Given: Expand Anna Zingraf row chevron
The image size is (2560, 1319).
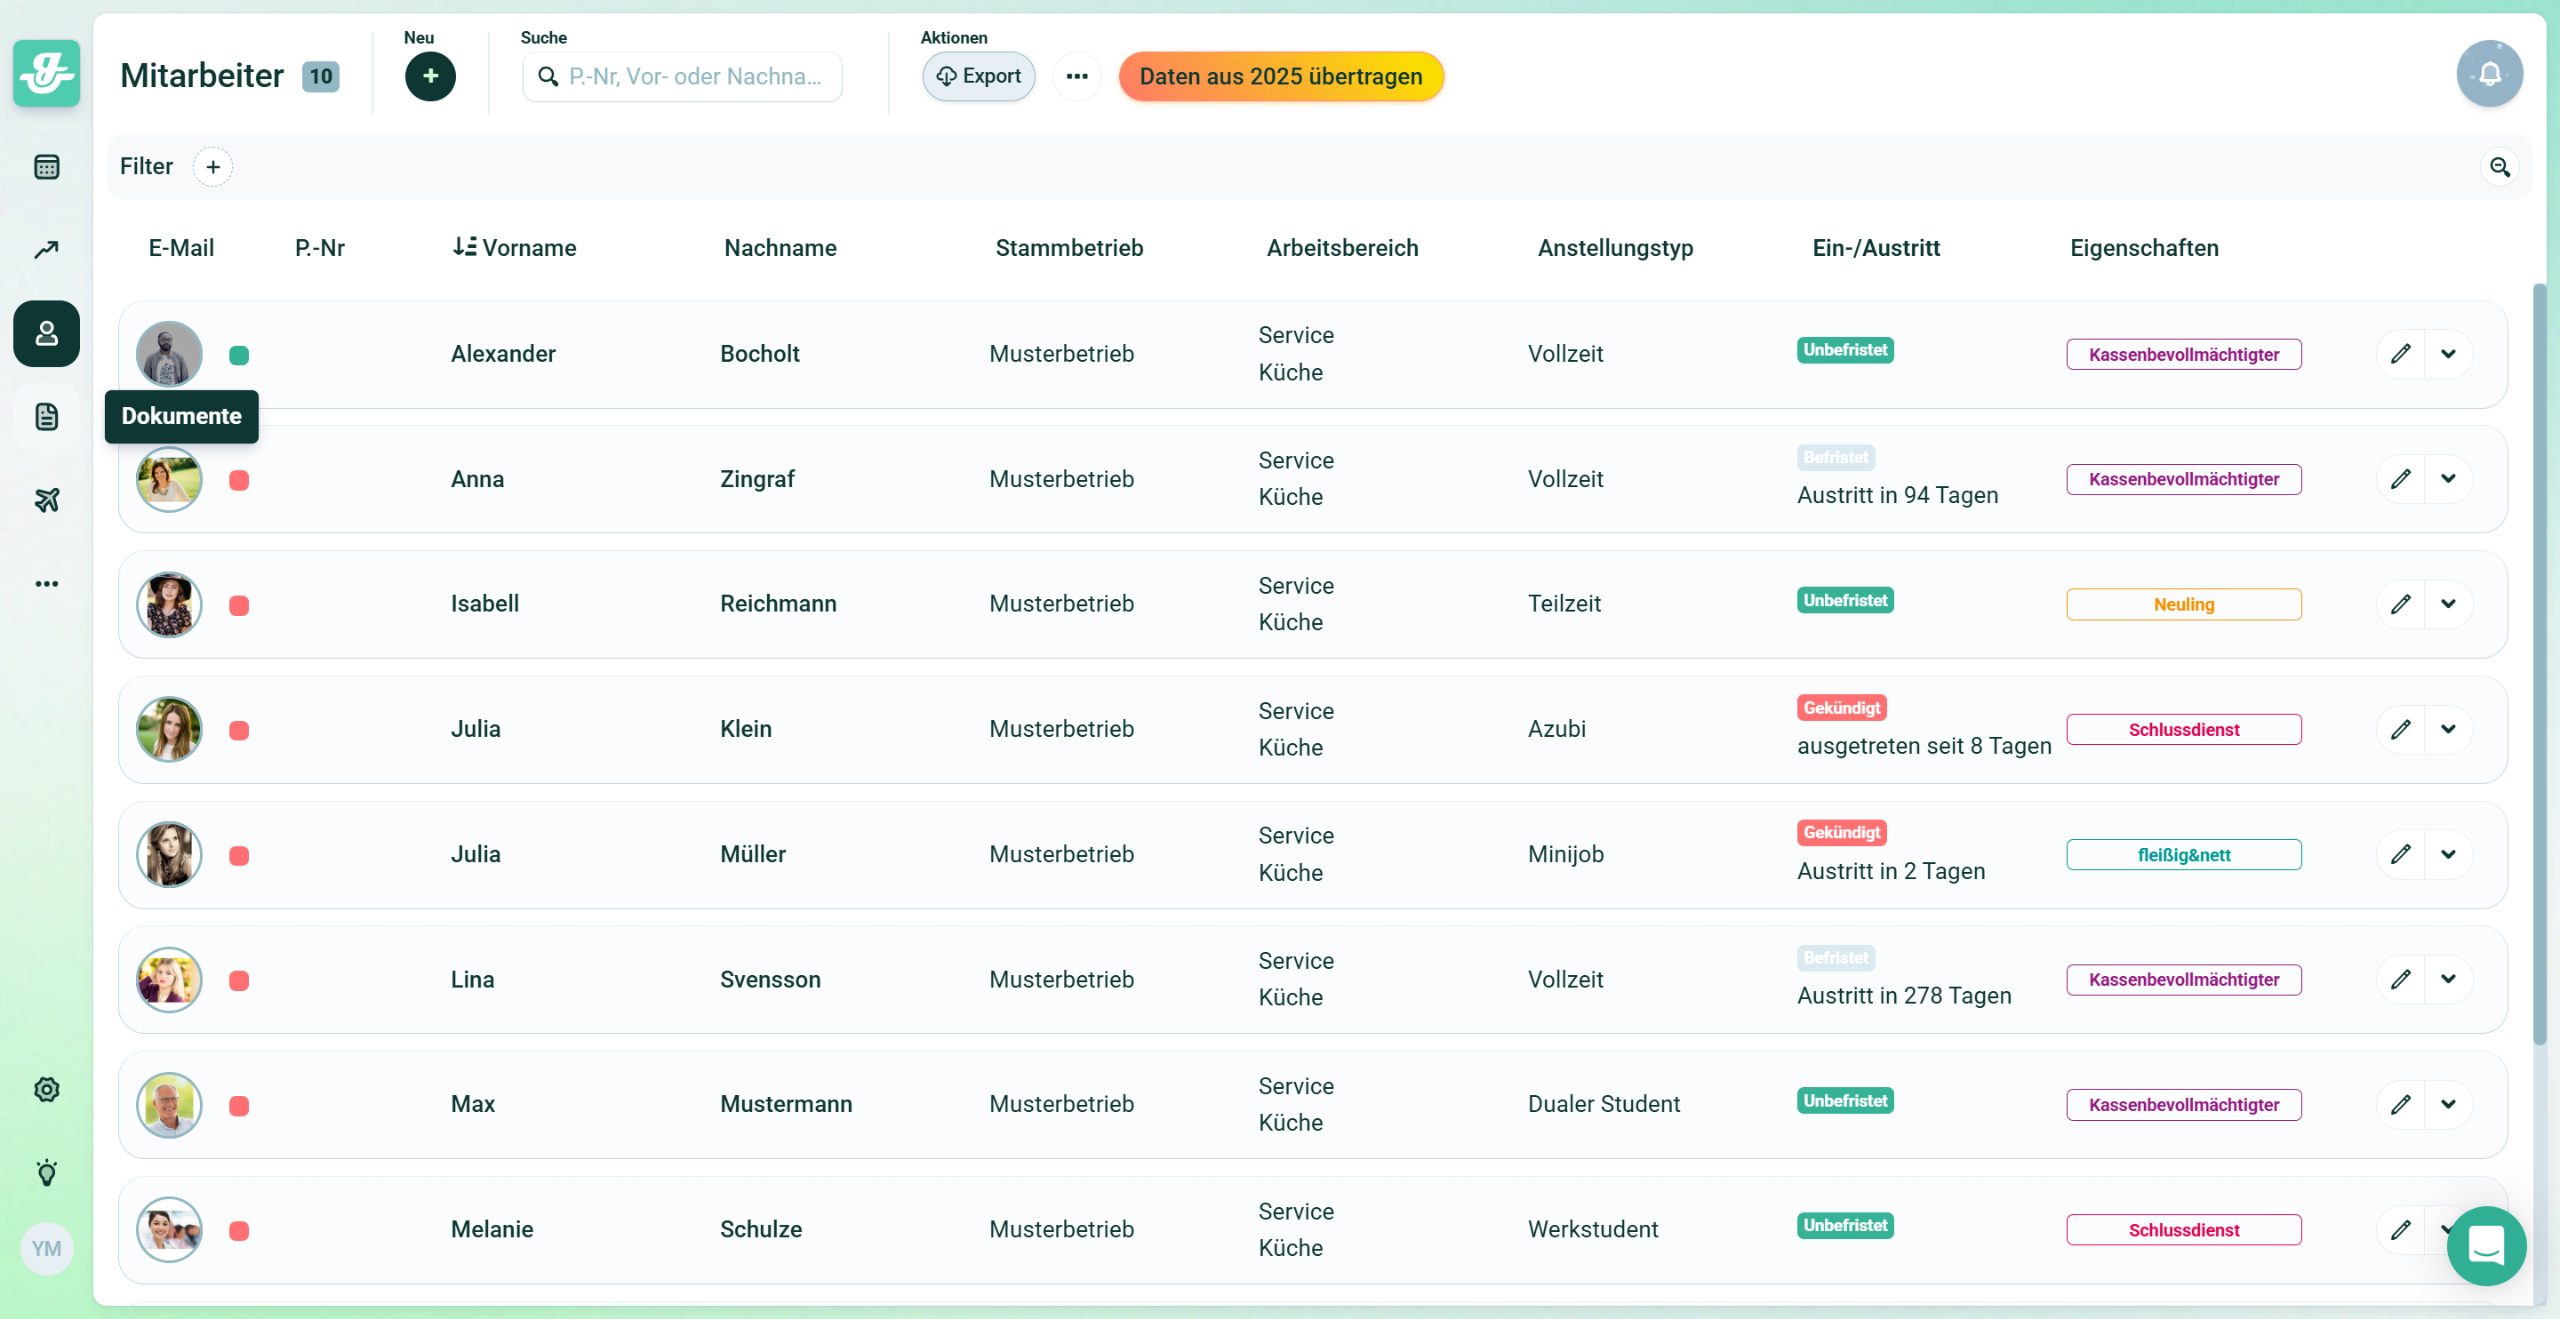Looking at the screenshot, I should coord(2448,479).
